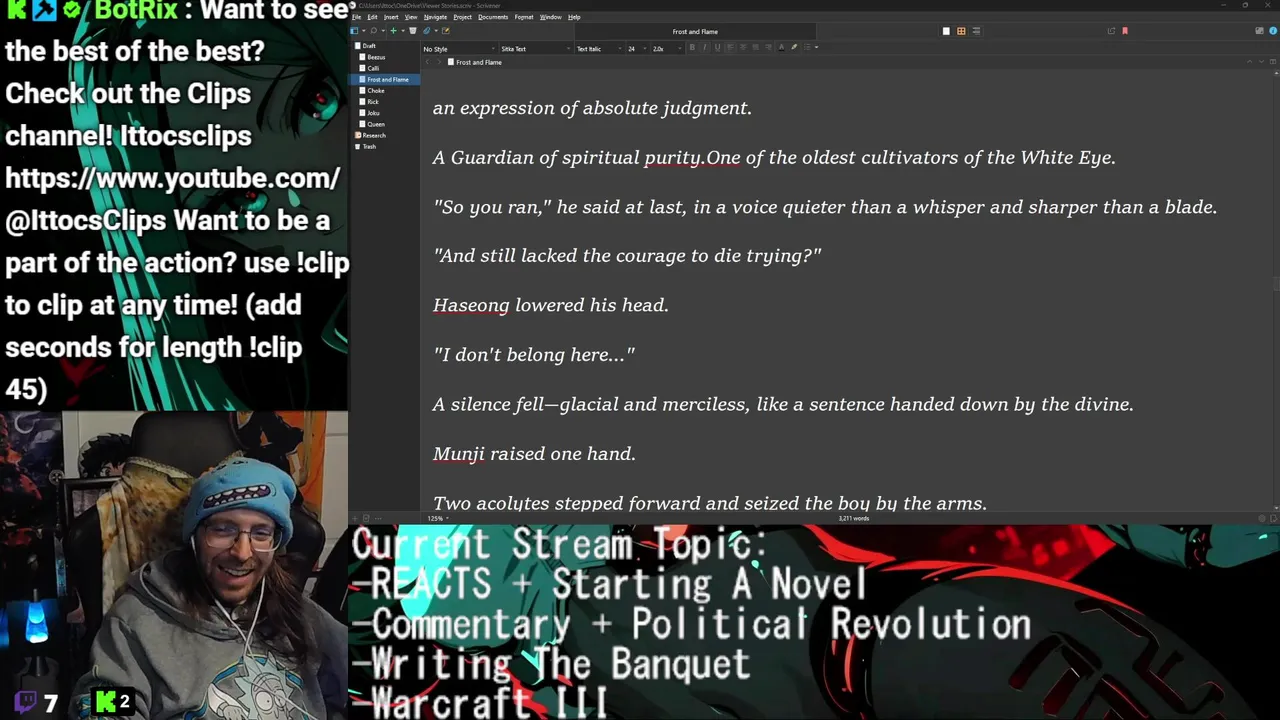Click the text color A icon
Screen dimensions: 1280x720
click(781, 47)
